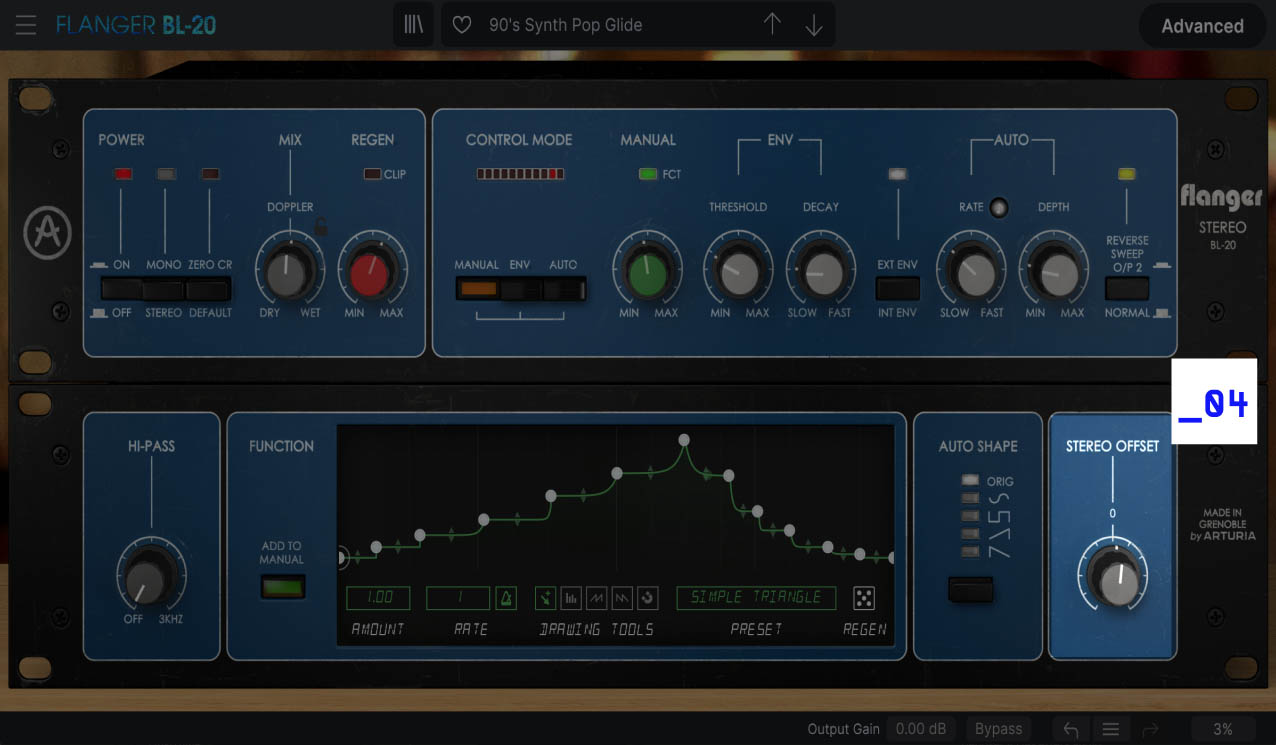Favorite the preset using the heart icon
The width and height of the screenshot is (1276, 745).
(x=461, y=24)
